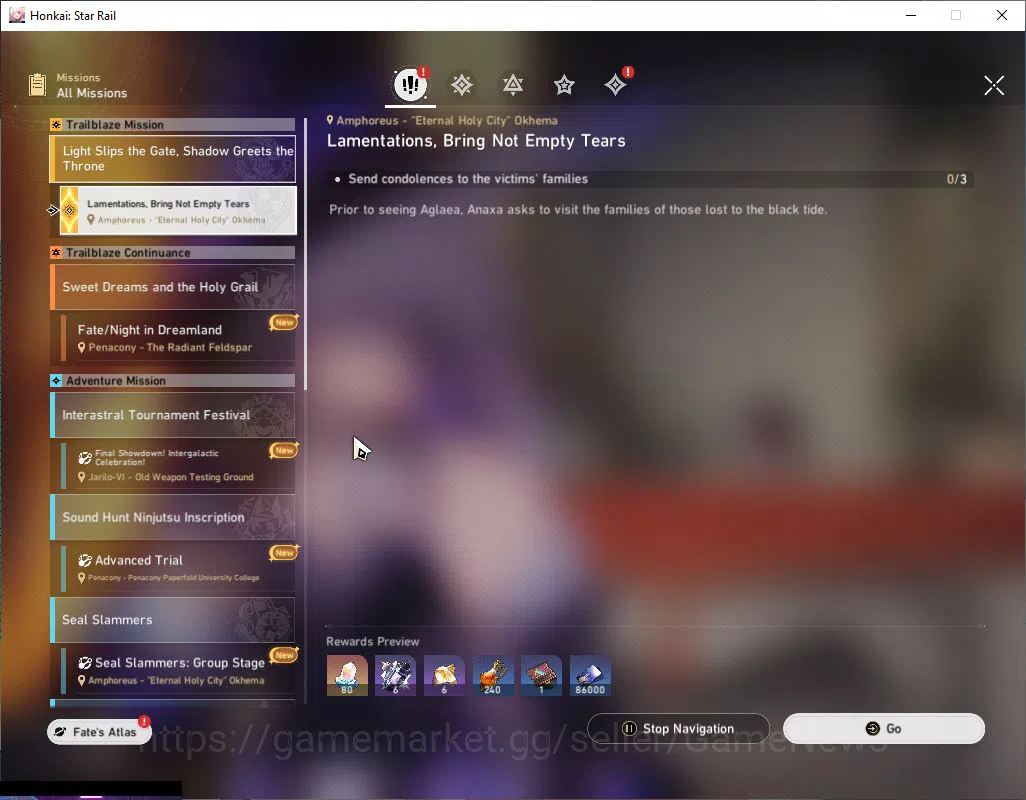The image size is (1026, 800).
Task: Open Fate's Atlas
Action: (99, 731)
